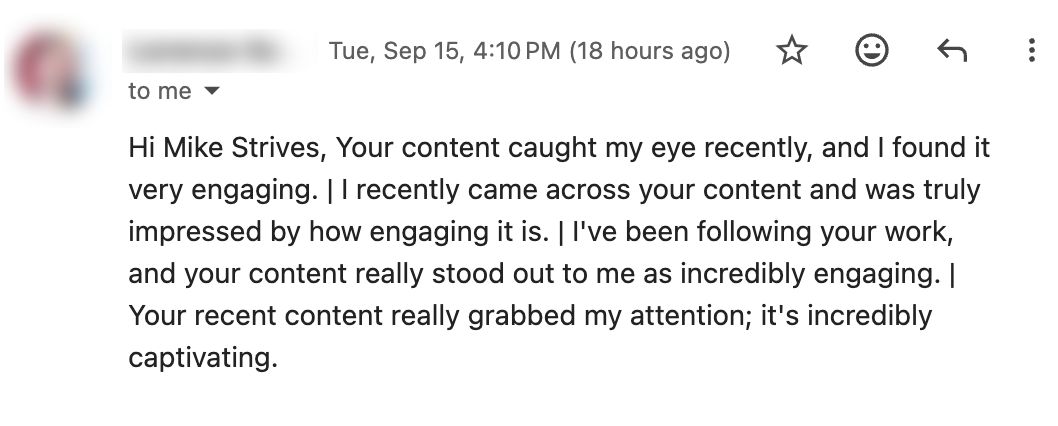Reply using the curved arrow icon
Viewport: 1058px width, 426px height.
click(952, 51)
